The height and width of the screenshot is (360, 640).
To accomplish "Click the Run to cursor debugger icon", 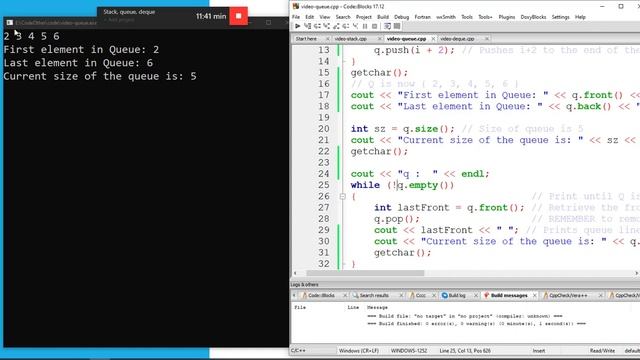I will 307,26.
